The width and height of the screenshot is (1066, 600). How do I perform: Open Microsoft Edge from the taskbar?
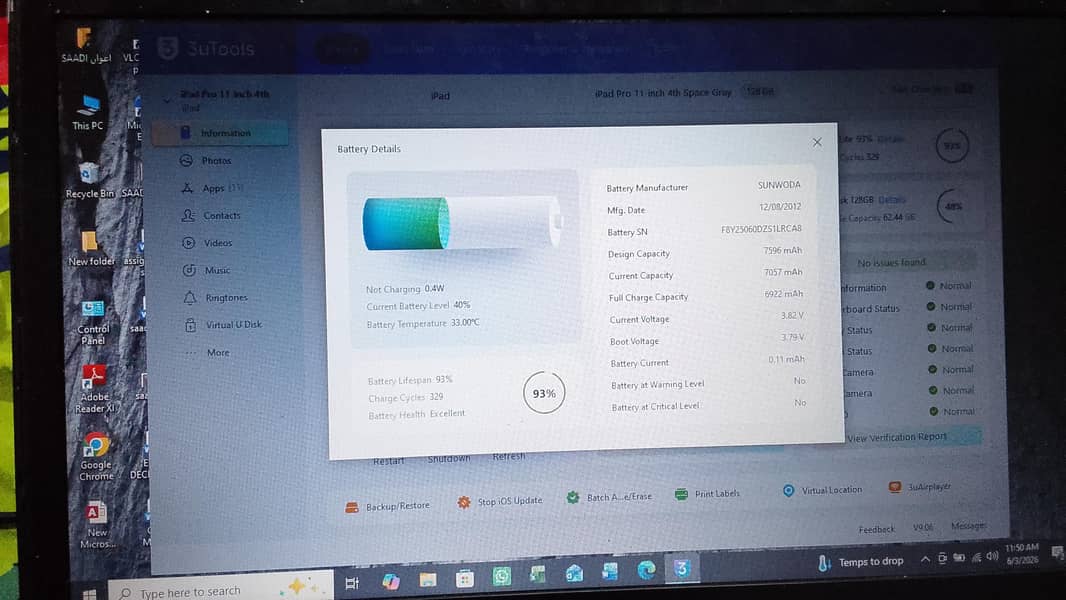coord(646,569)
